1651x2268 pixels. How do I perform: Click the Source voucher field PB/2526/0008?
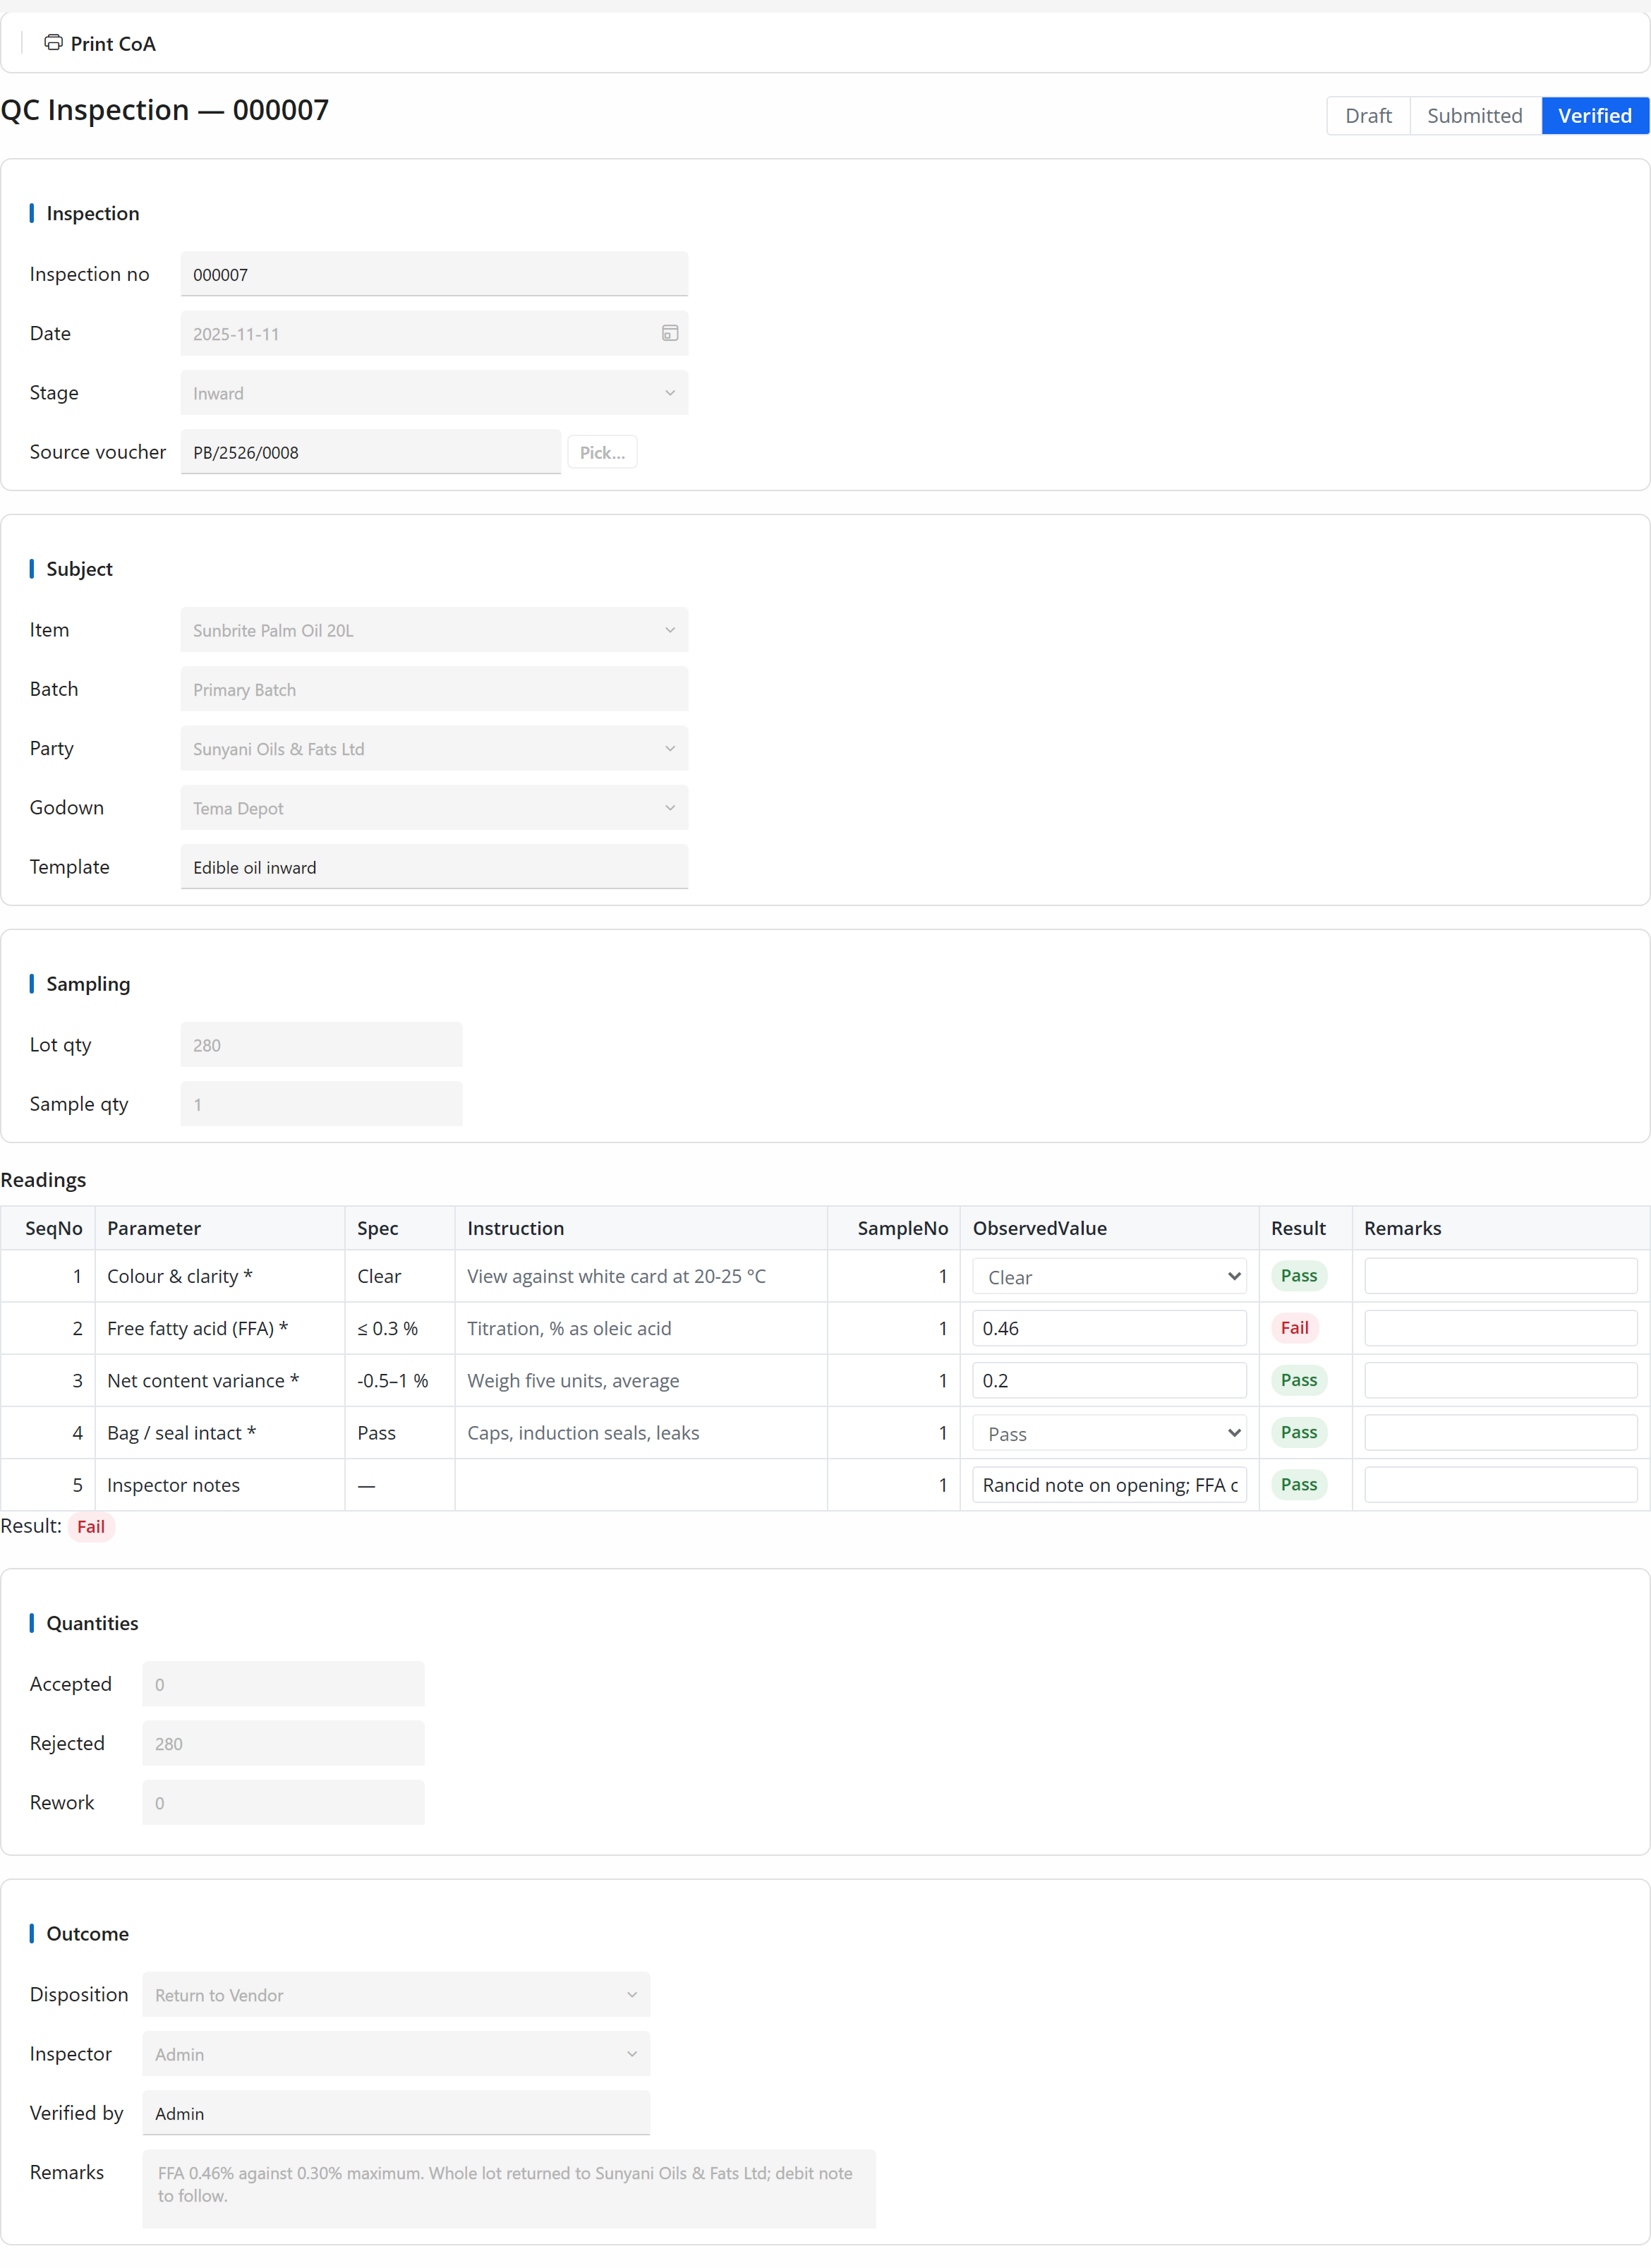pos(371,452)
